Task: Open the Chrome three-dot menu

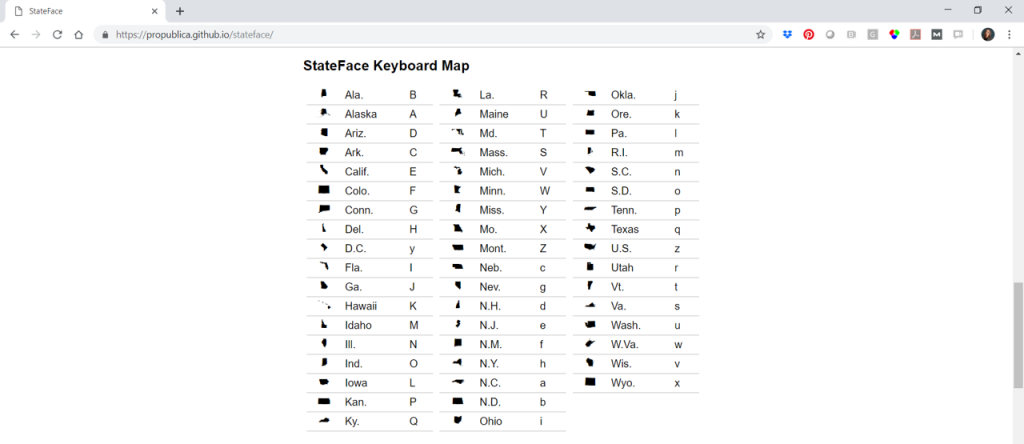Action: (x=1009, y=35)
